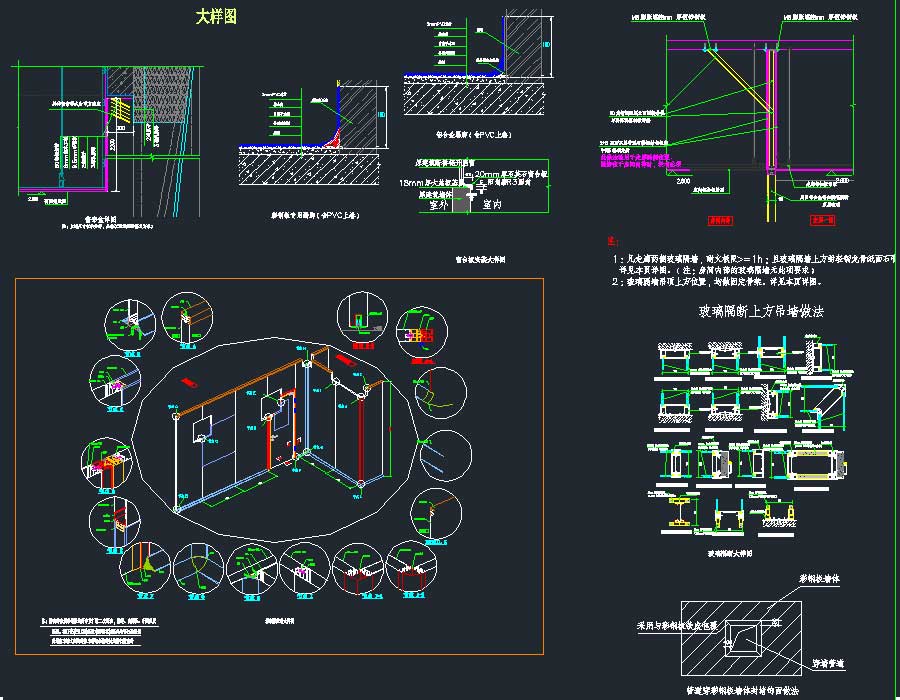Select the '铝合金踢脚（含PVC上墙）' caption
The height and width of the screenshot is (700, 900).
click(x=473, y=135)
